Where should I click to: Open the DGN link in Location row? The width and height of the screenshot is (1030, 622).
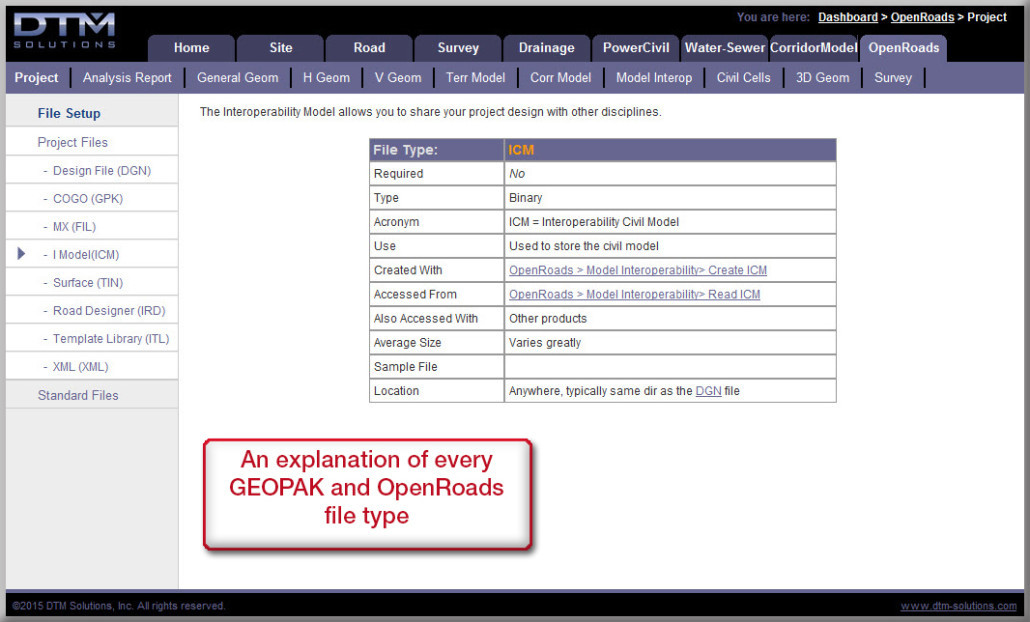pos(708,391)
